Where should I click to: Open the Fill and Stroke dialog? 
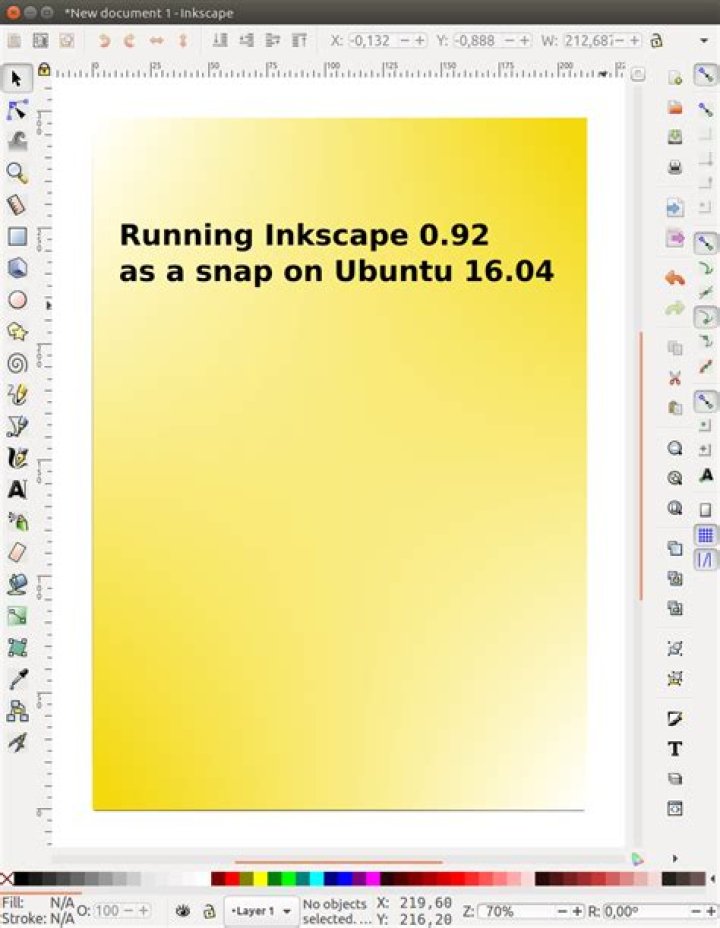coord(674,718)
